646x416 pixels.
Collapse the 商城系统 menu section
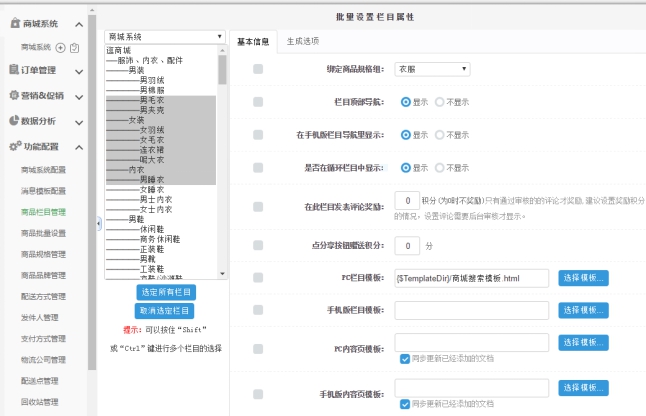tap(79, 25)
